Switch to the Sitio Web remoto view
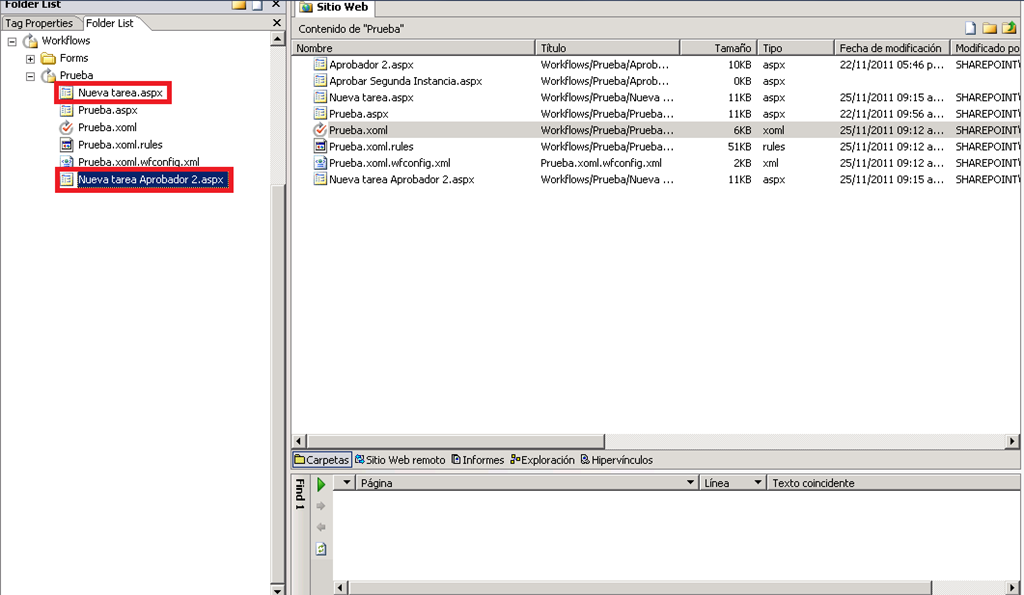1024x595 pixels. [x=400, y=460]
